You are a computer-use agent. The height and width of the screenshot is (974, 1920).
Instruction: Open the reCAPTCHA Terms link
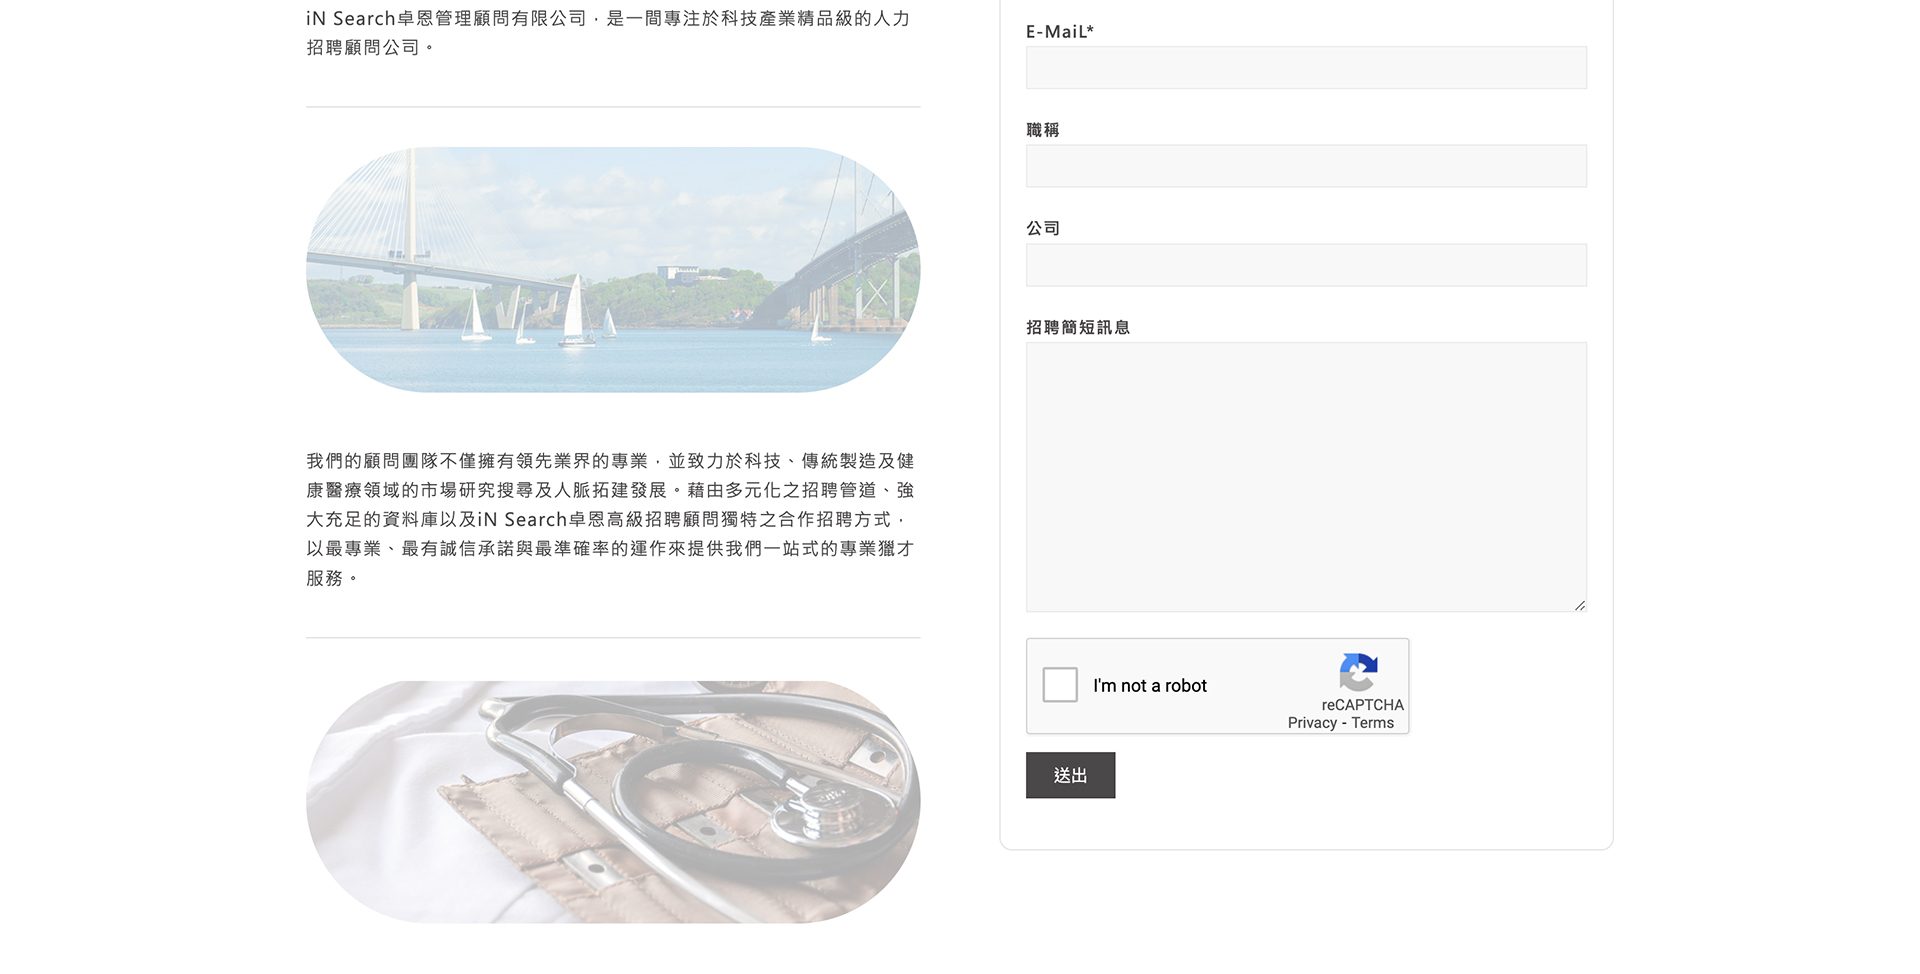pyautogui.click(x=1372, y=723)
